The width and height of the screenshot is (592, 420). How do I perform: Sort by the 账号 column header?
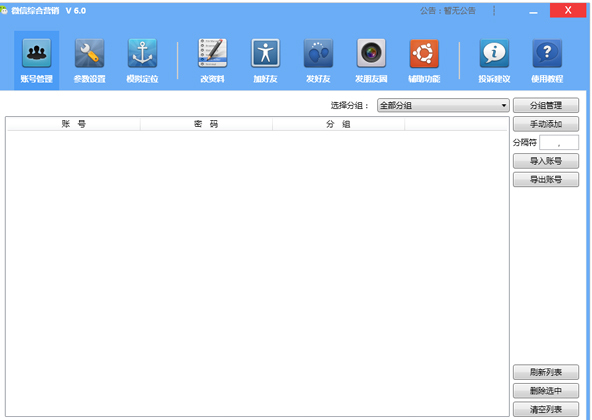point(74,124)
